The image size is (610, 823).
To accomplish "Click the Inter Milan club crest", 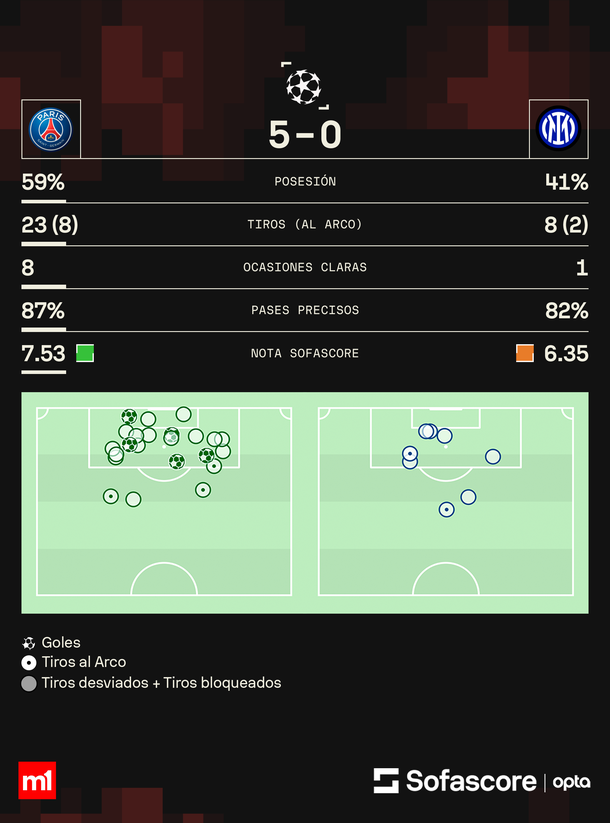I will coord(559,129).
